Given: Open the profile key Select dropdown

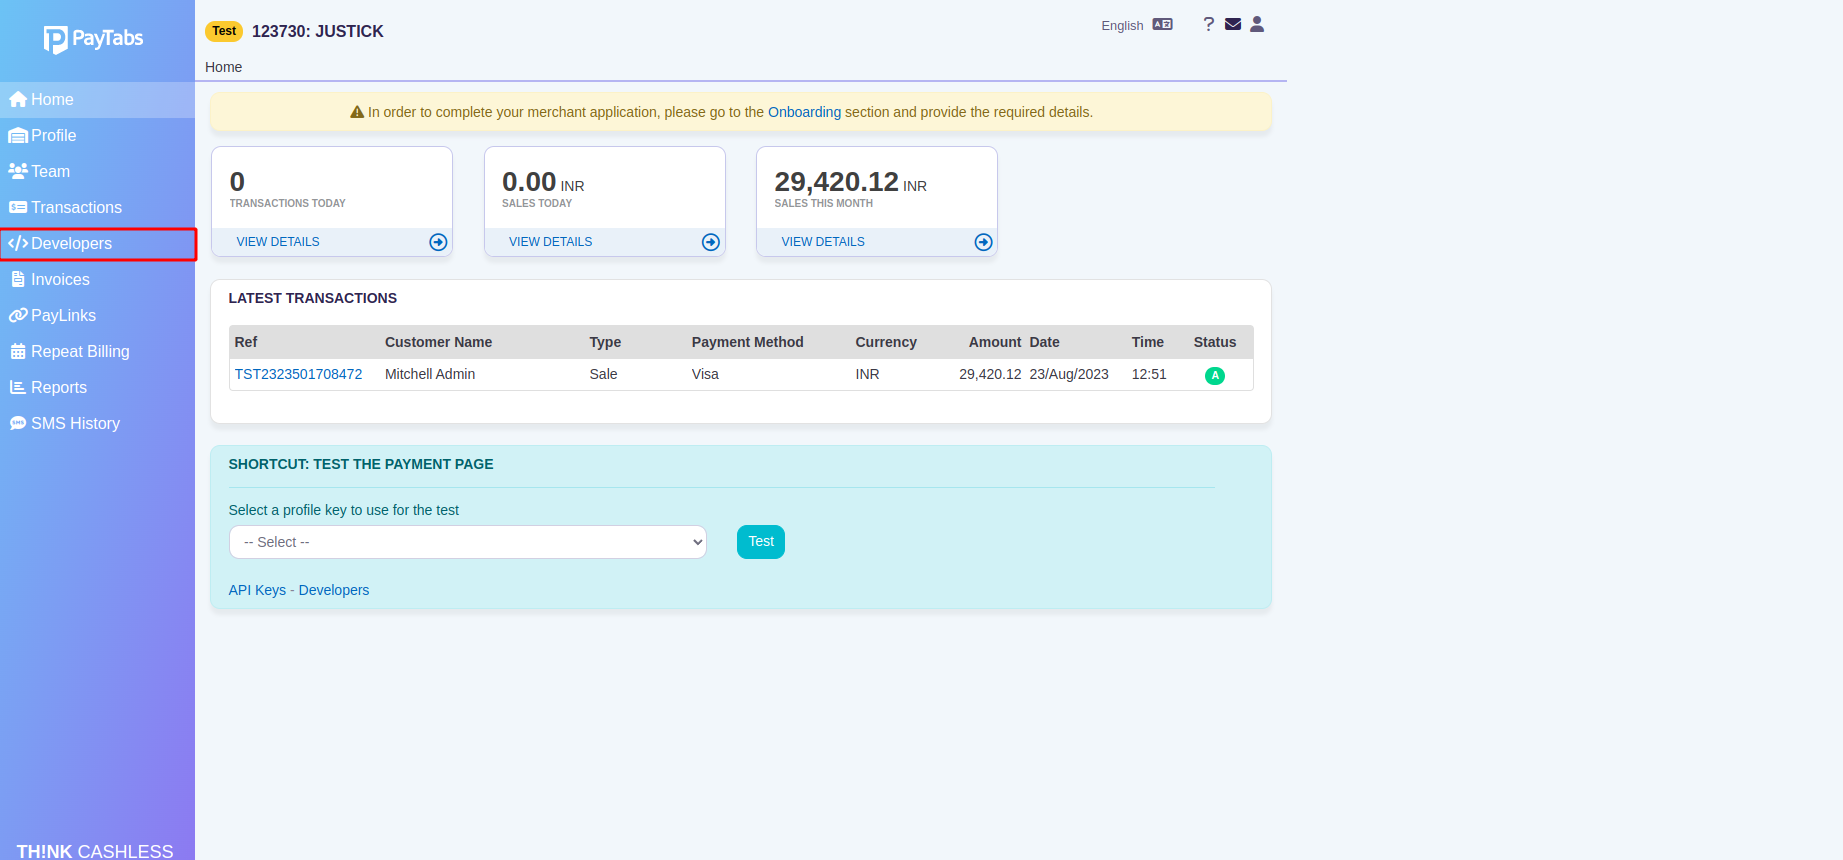Looking at the screenshot, I should (x=468, y=542).
